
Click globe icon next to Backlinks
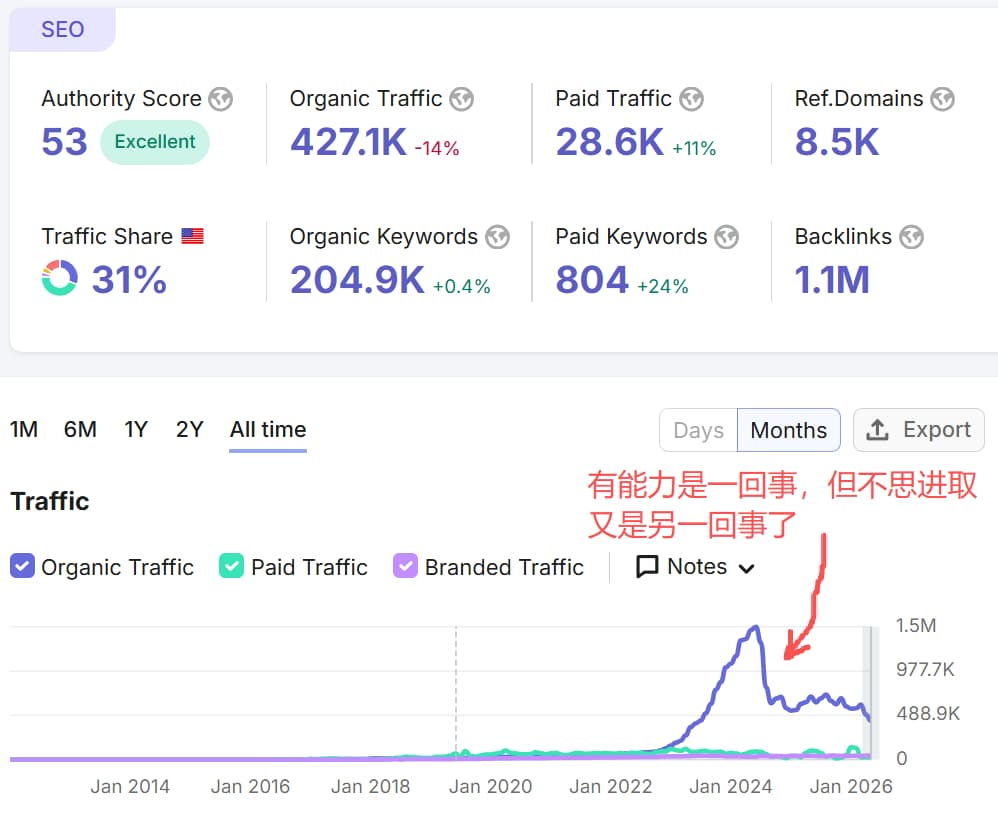click(911, 237)
